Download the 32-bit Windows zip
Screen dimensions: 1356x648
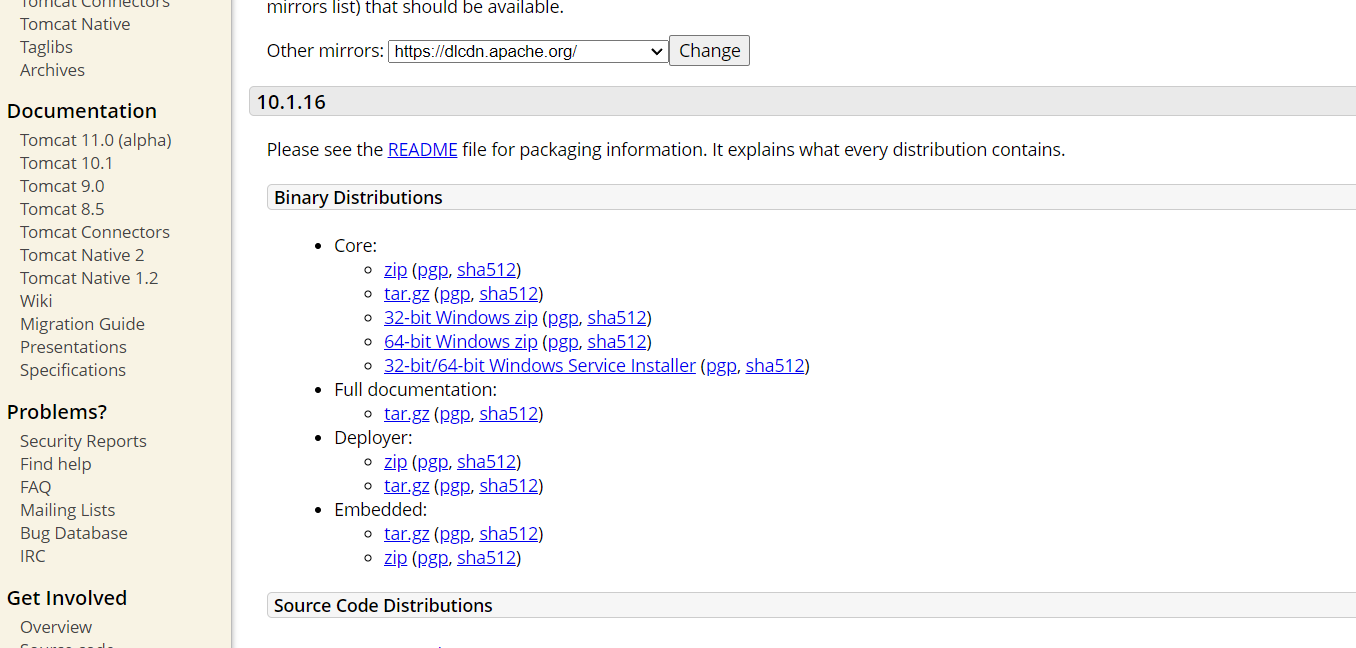pyautogui.click(x=461, y=318)
